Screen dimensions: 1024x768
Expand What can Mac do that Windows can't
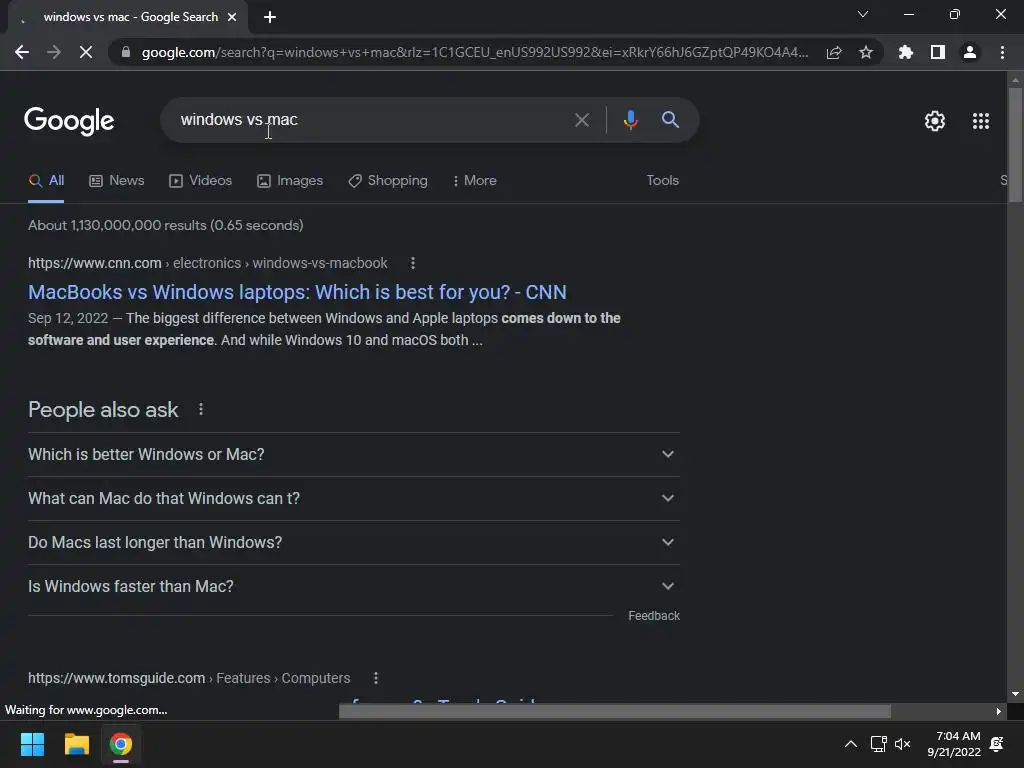click(353, 498)
